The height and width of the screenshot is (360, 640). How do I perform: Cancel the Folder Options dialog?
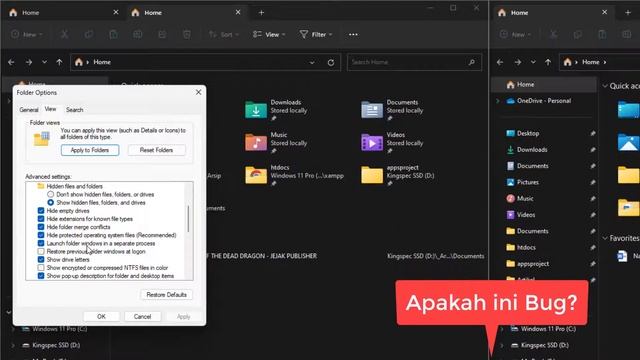coord(142,317)
